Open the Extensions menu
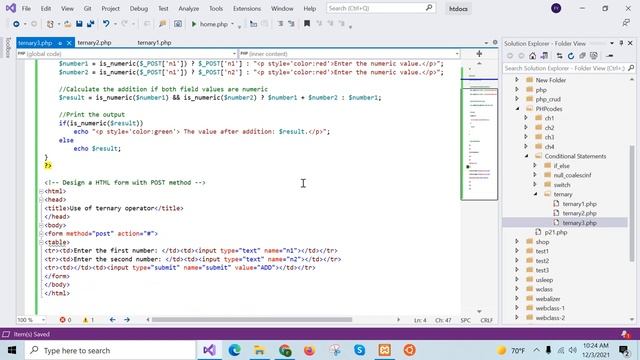 [x=247, y=9]
